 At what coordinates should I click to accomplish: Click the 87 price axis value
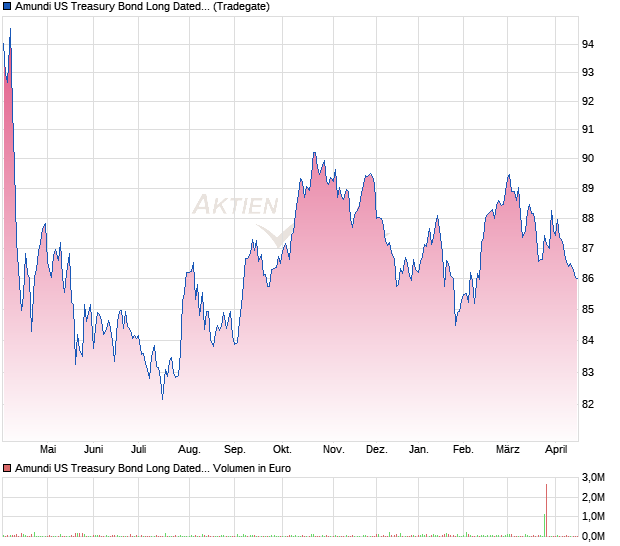pyautogui.click(x=588, y=248)
